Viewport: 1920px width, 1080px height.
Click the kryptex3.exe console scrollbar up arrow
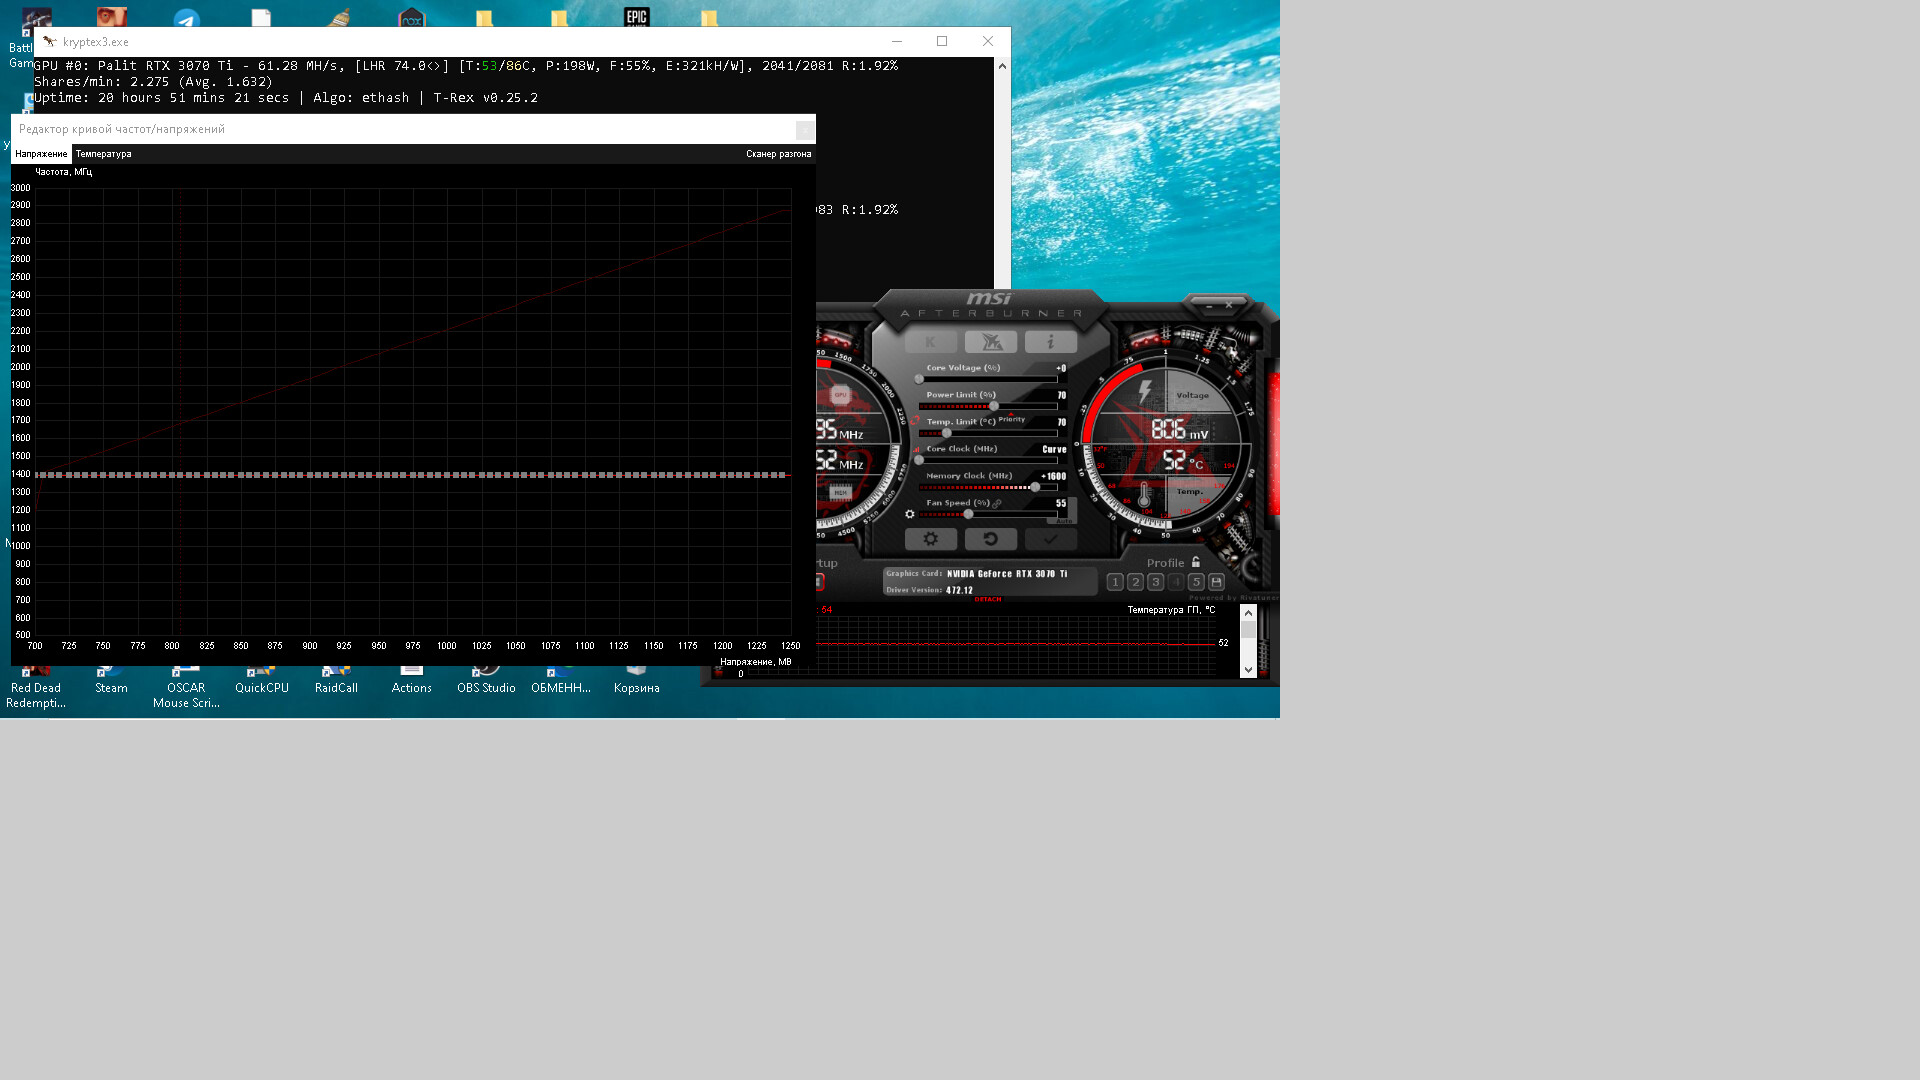click(x=1002, y=66)
